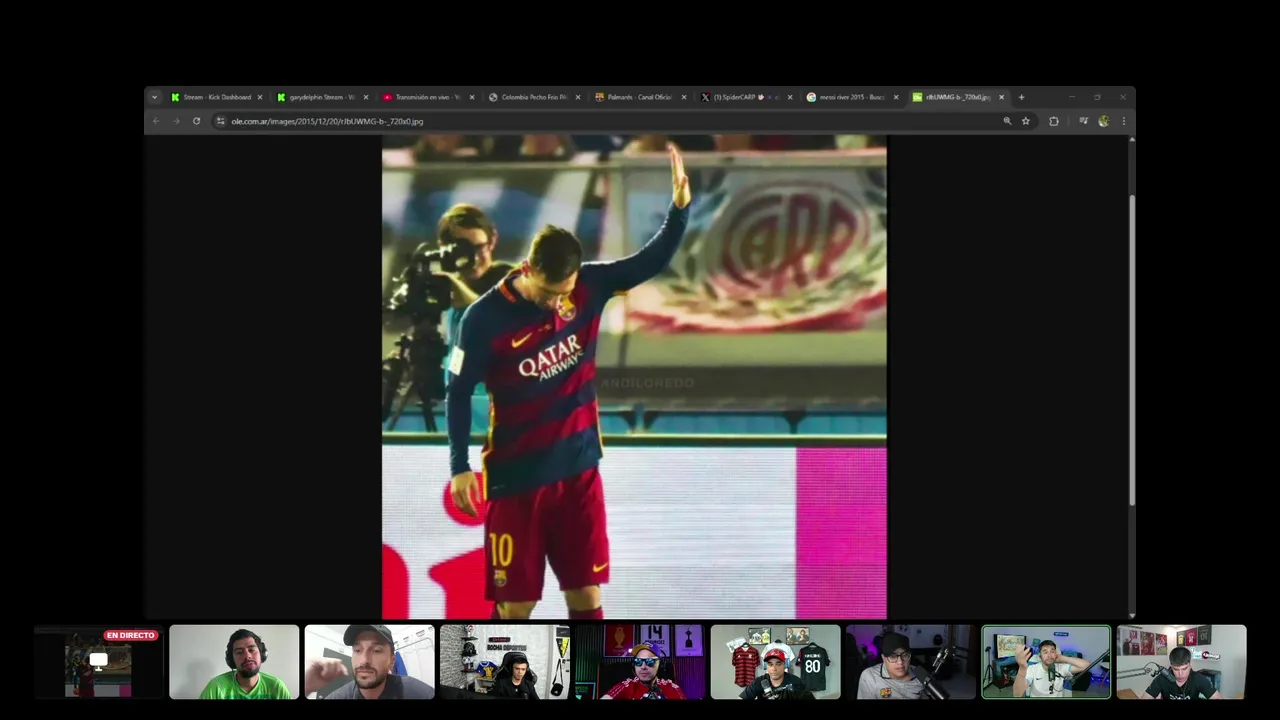The width and height of the screenshot is (1280, 720).
Task: Open the Chrome three-dot menu
Action: click(x=1123, y=121)
